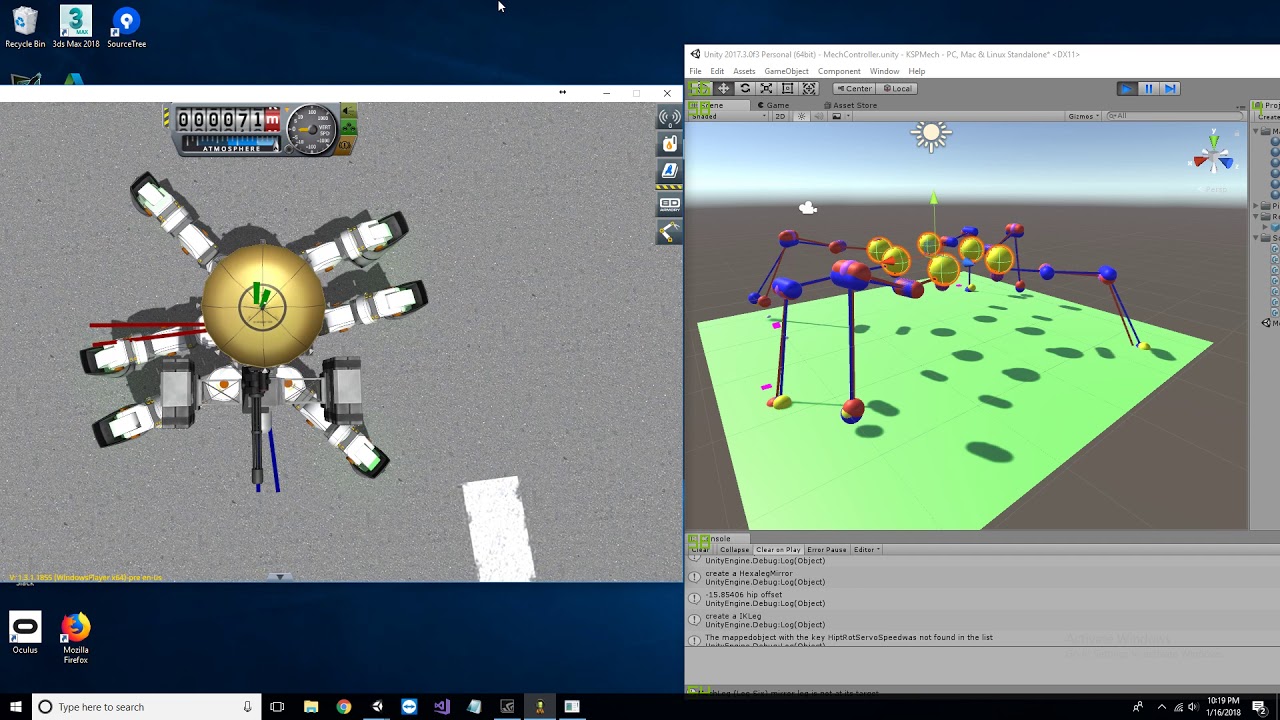Toggle scene audio speaker icon
1280x720 pixels.
[819, 116]
